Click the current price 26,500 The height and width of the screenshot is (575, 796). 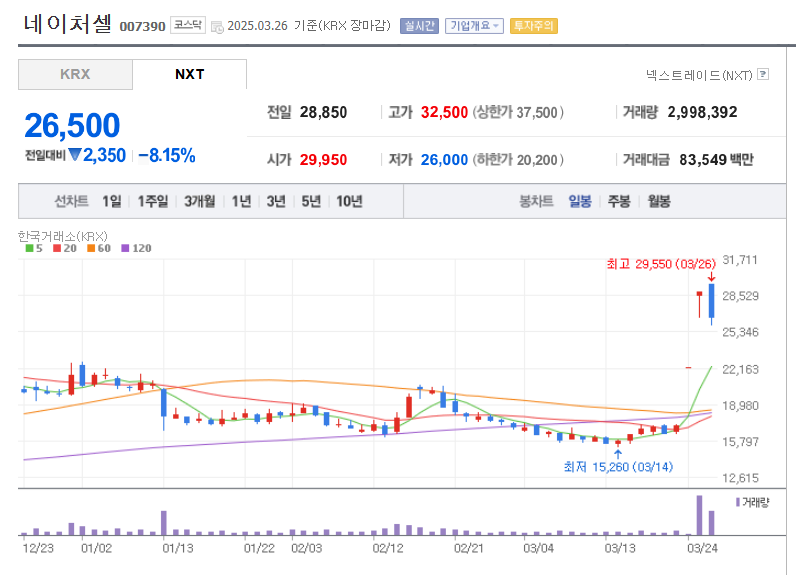[72, 125]
